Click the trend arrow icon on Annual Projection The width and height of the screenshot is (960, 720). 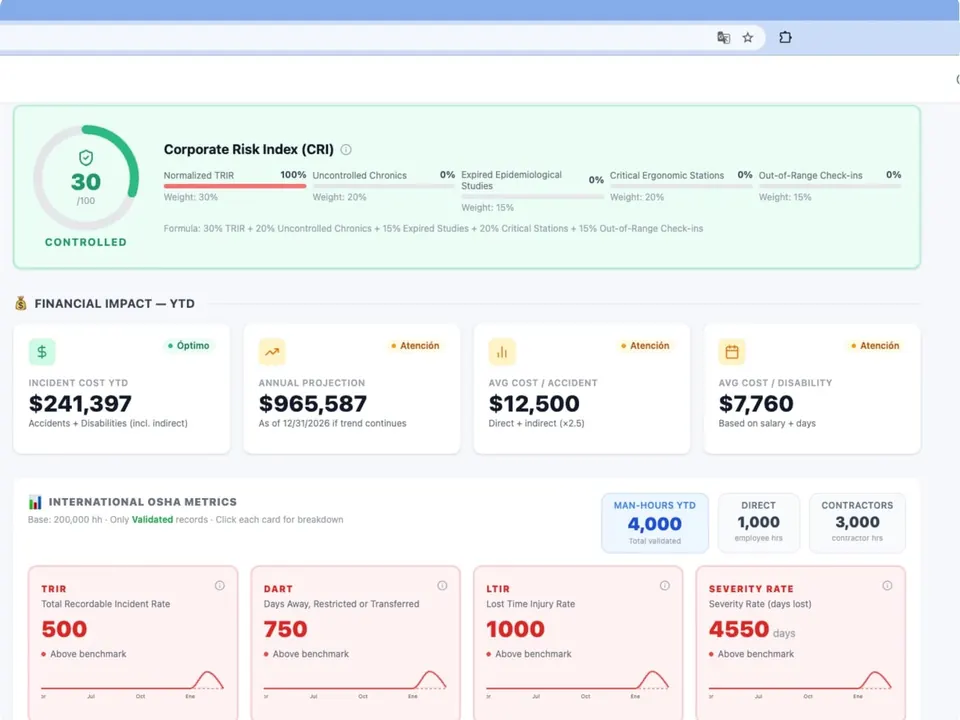click(x=272, y=352)
